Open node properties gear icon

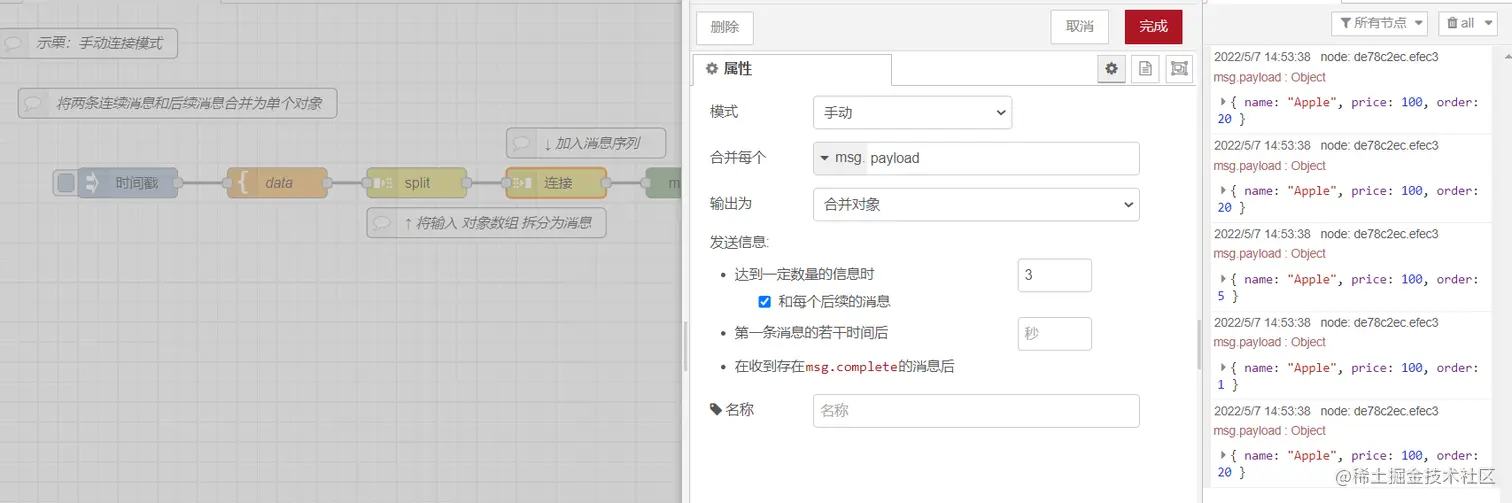click(x=1110, y=69)
